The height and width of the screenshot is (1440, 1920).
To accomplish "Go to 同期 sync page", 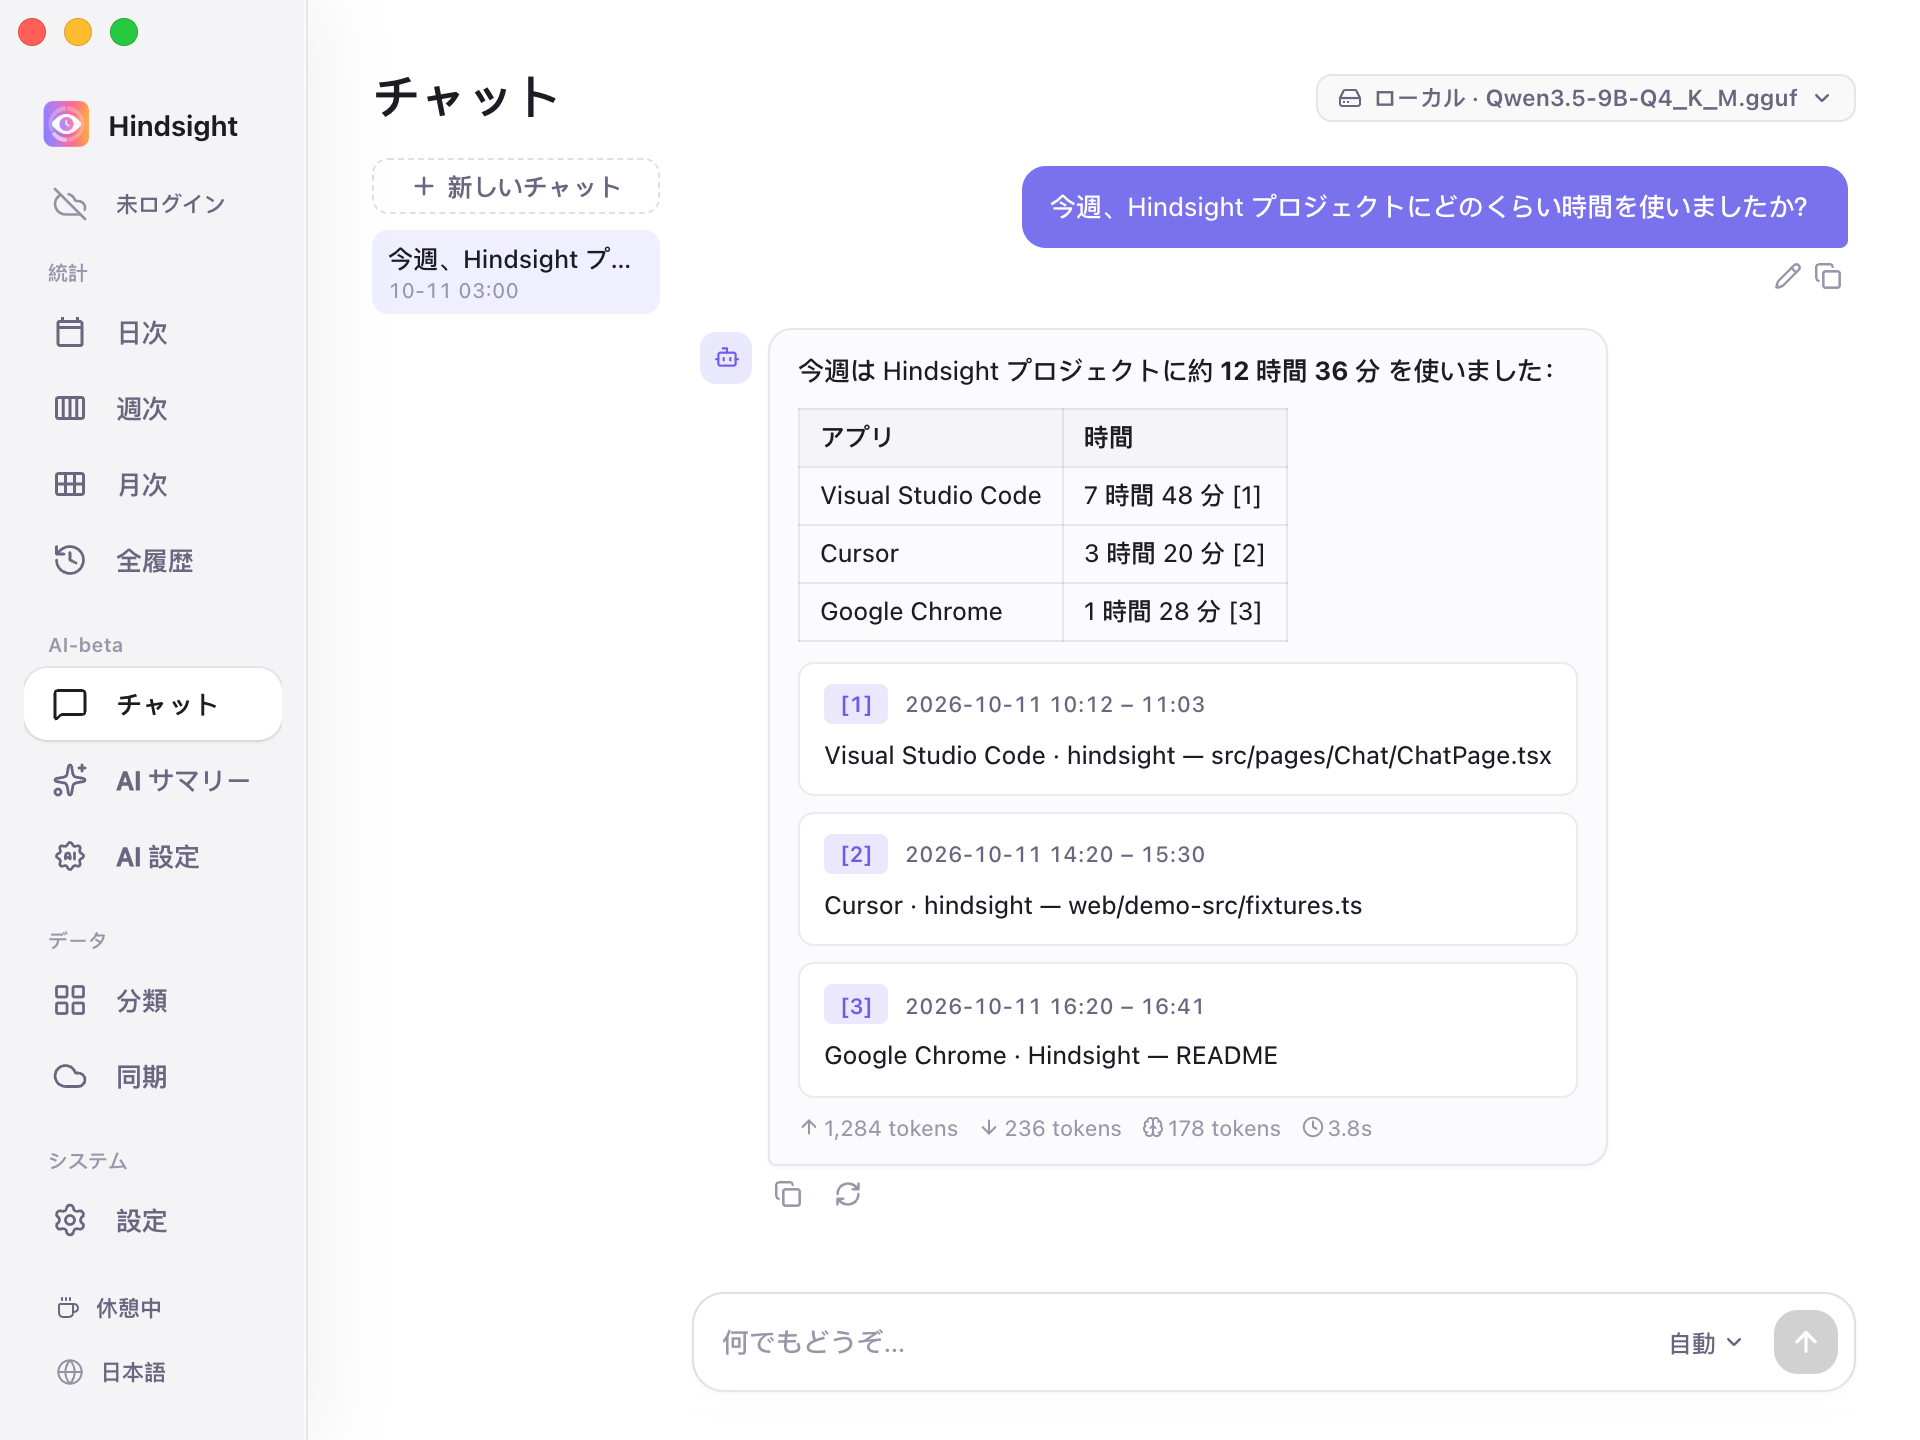I will click(152, 1076).
